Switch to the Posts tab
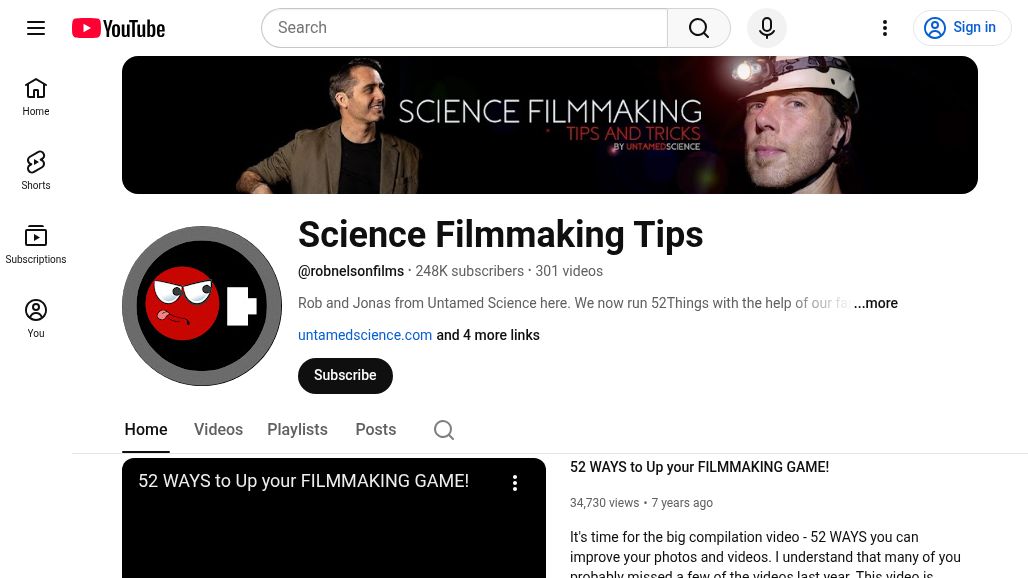Viewport: 1028px width, 578px height. (376, 430)
